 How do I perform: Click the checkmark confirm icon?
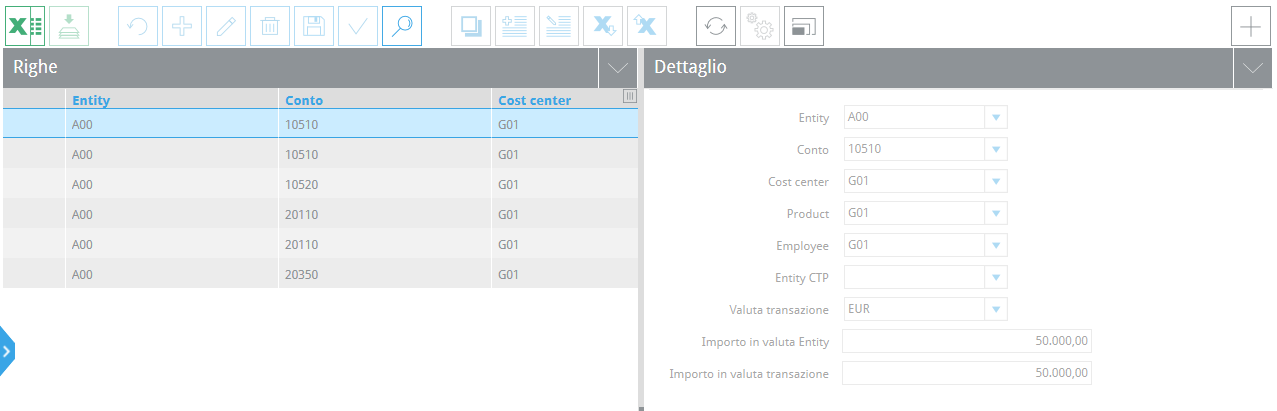358,26
